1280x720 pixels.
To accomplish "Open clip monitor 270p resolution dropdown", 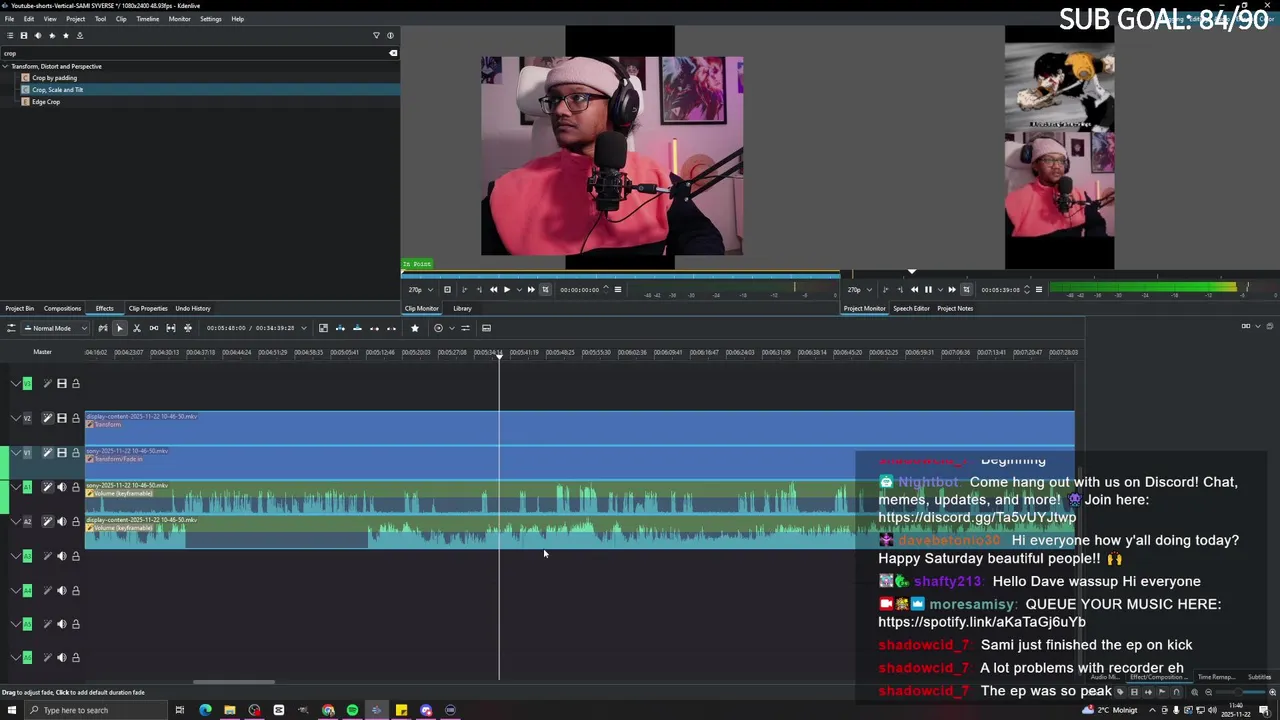I will [x=416, y=290].
